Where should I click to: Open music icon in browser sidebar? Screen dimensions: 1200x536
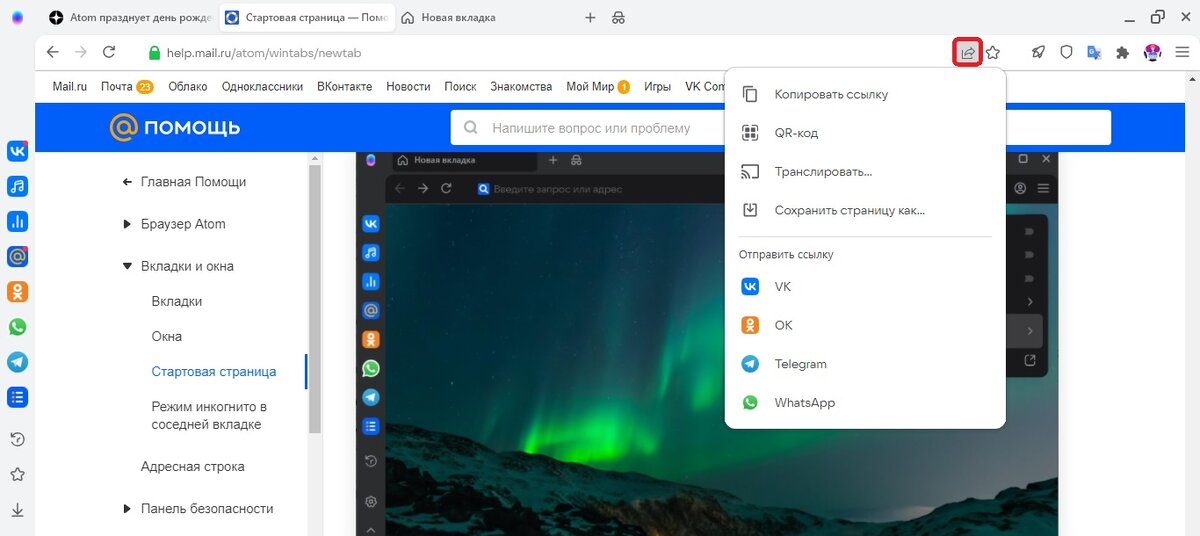(17, 186)
